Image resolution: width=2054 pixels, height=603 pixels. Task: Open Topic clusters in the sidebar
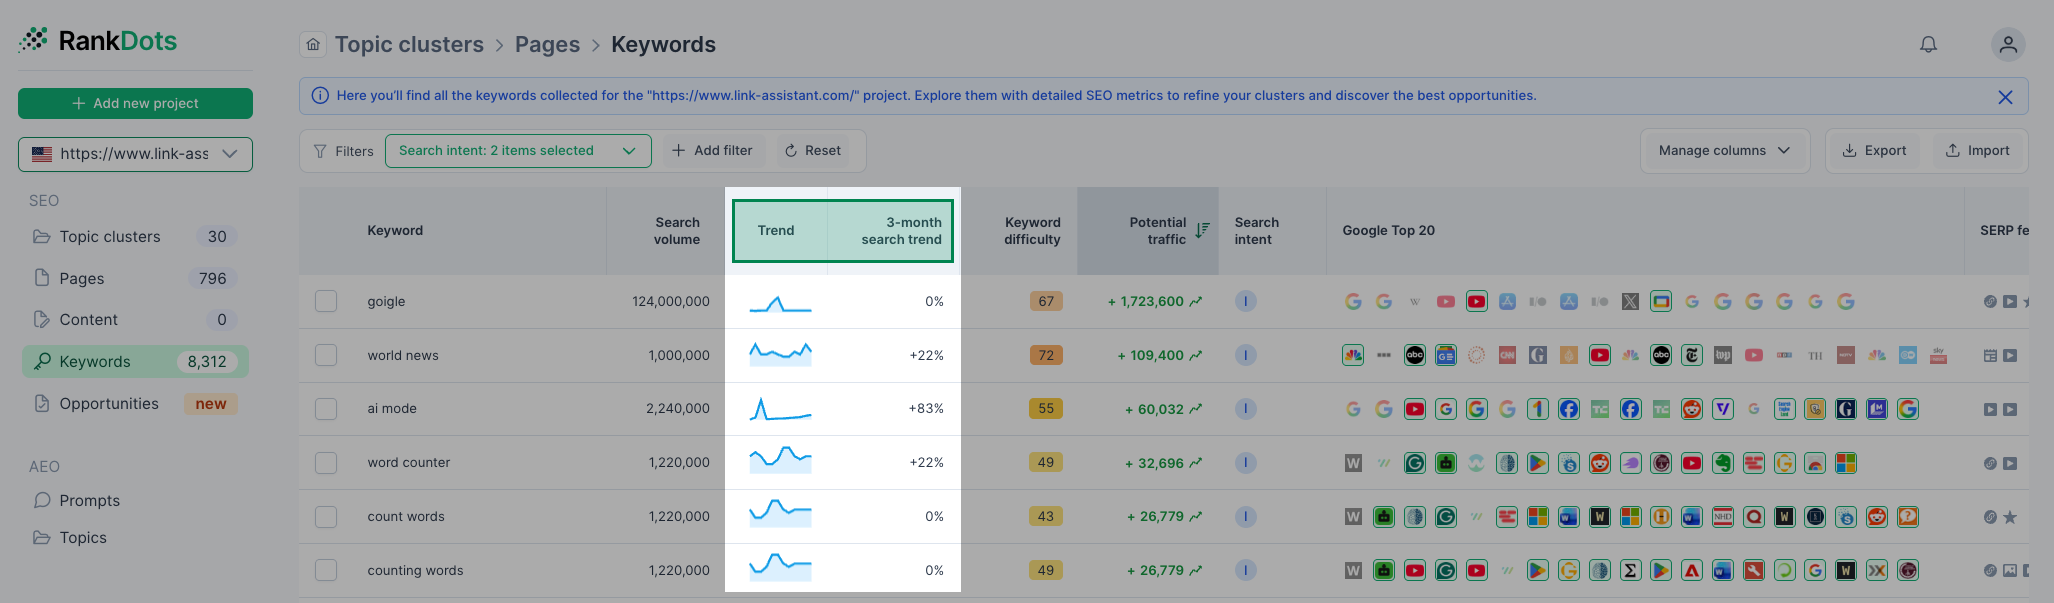(x=135, y=237)
